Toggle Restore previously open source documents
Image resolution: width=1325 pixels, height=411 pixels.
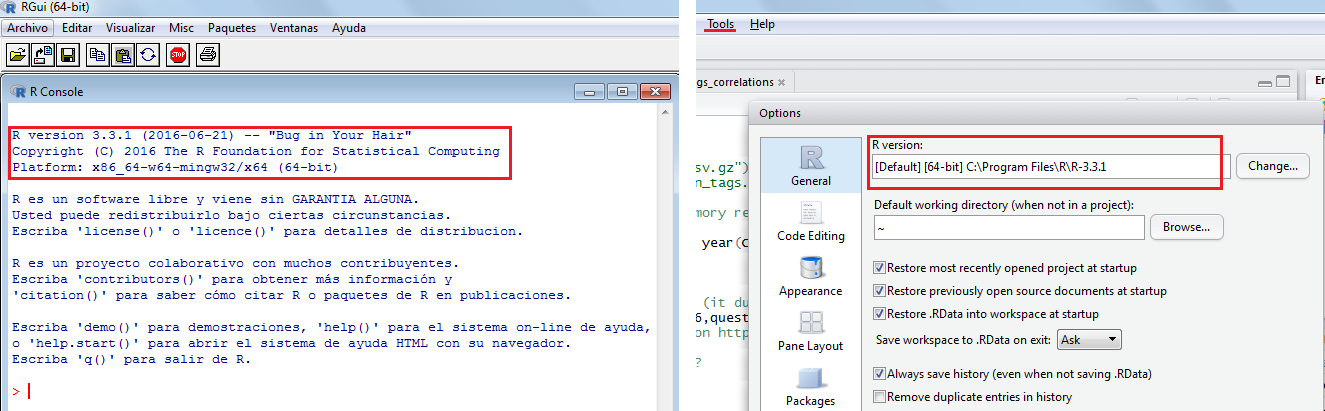880,291
